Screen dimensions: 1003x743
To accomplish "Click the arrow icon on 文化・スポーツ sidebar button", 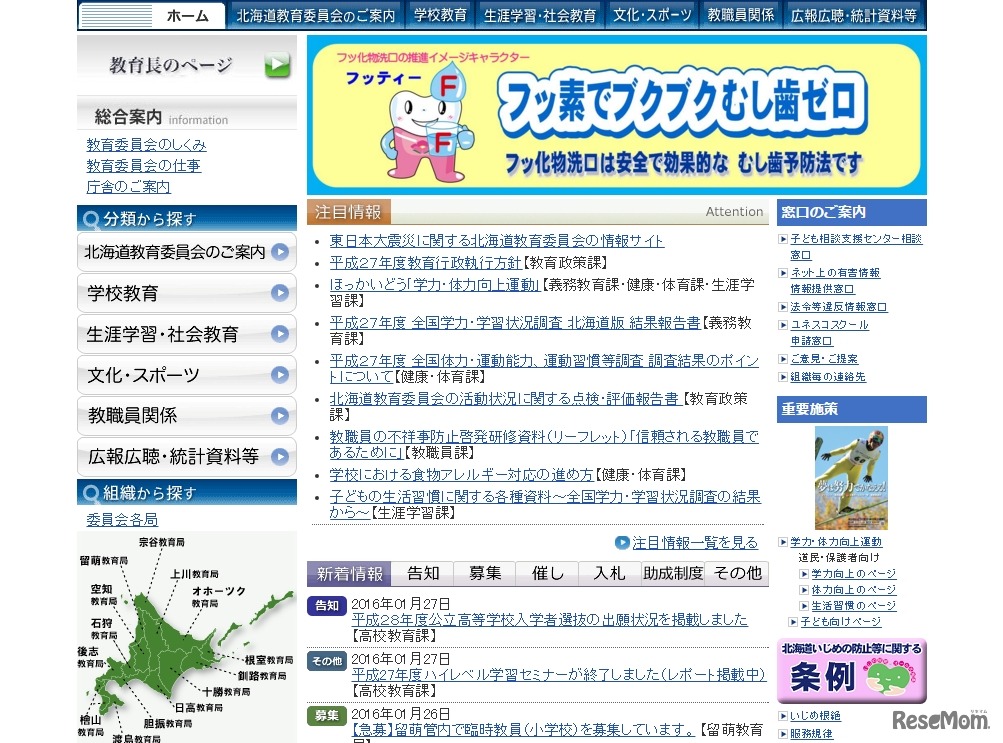I will [280, 374].
